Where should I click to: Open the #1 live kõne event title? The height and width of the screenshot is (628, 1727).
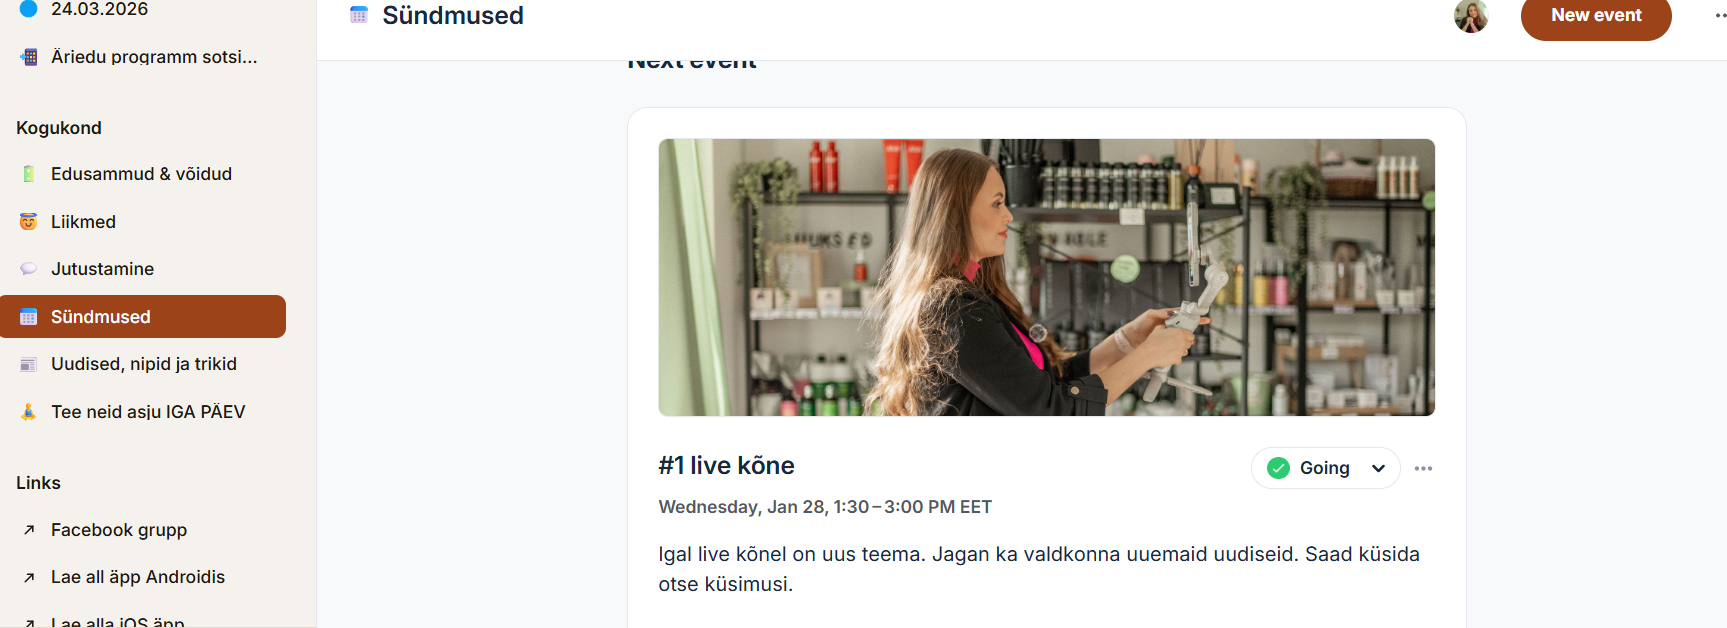[727, 465]
